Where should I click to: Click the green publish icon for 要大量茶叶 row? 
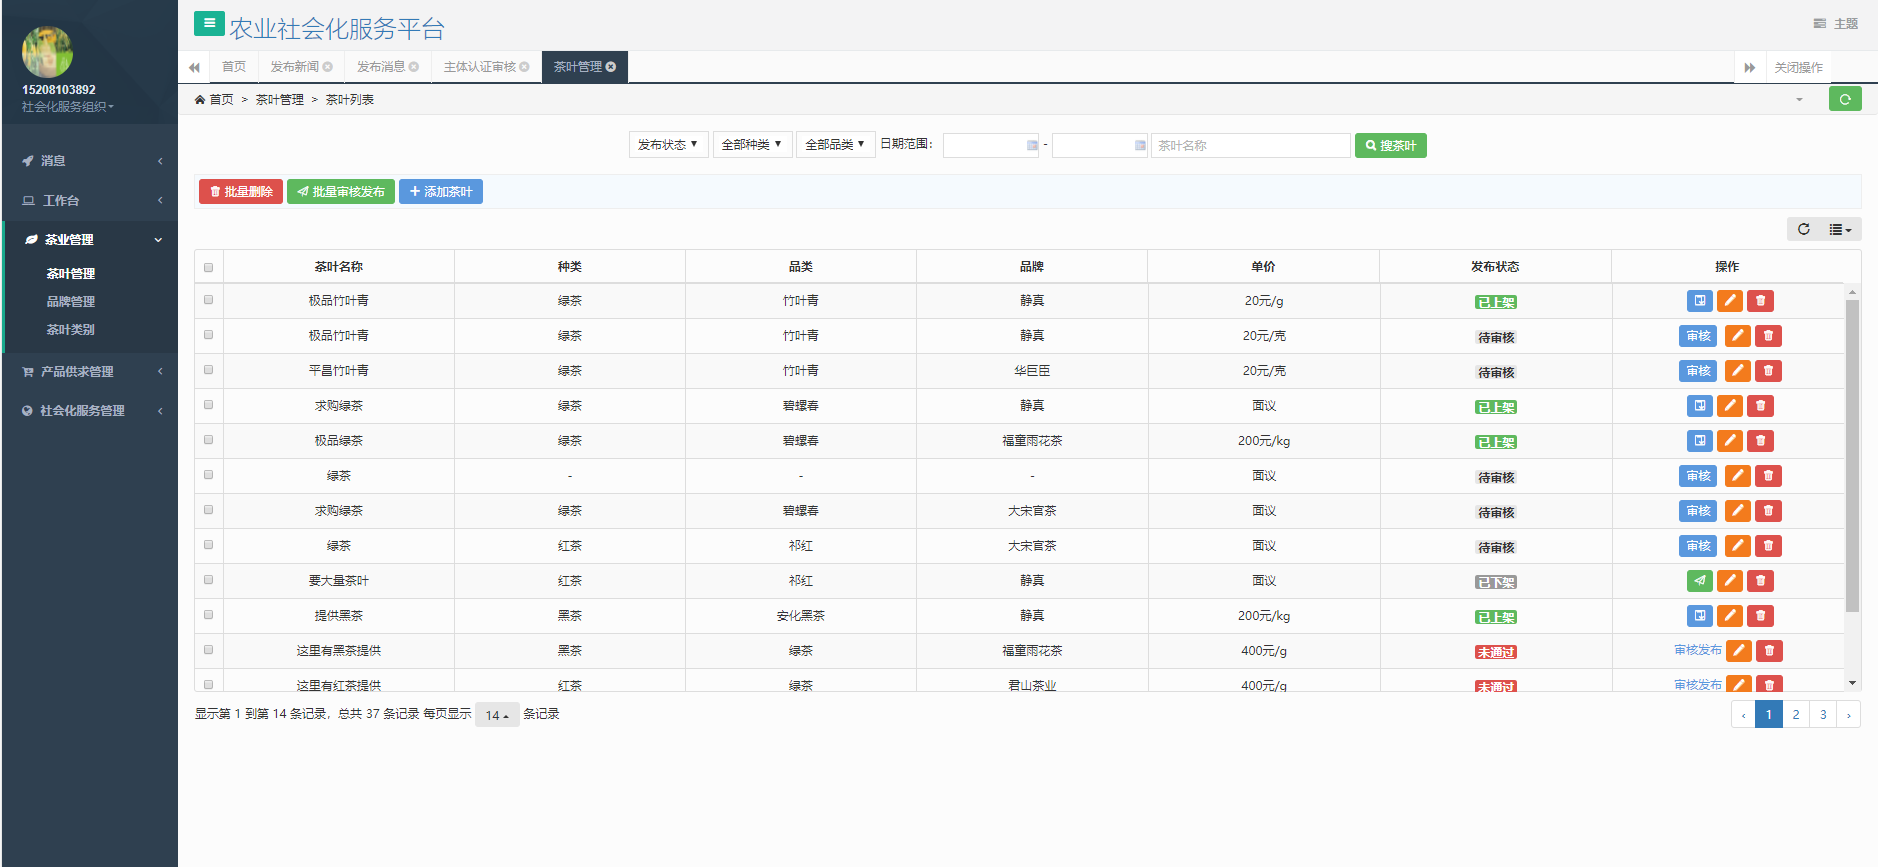pos(1699,581)
